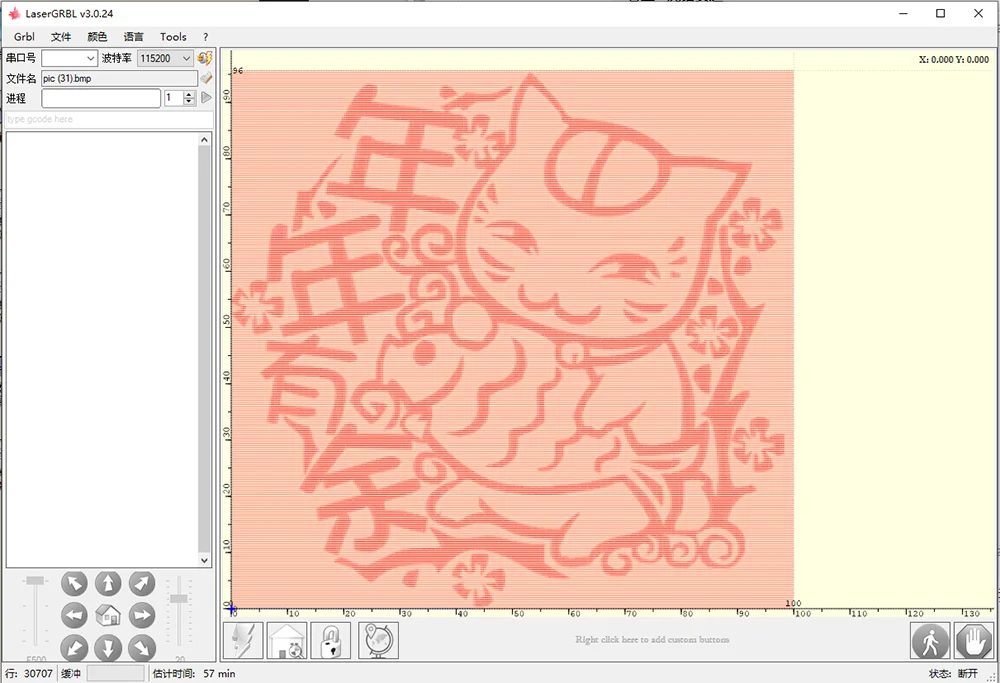Open the 语言 menu

click(x=133, y=37)
